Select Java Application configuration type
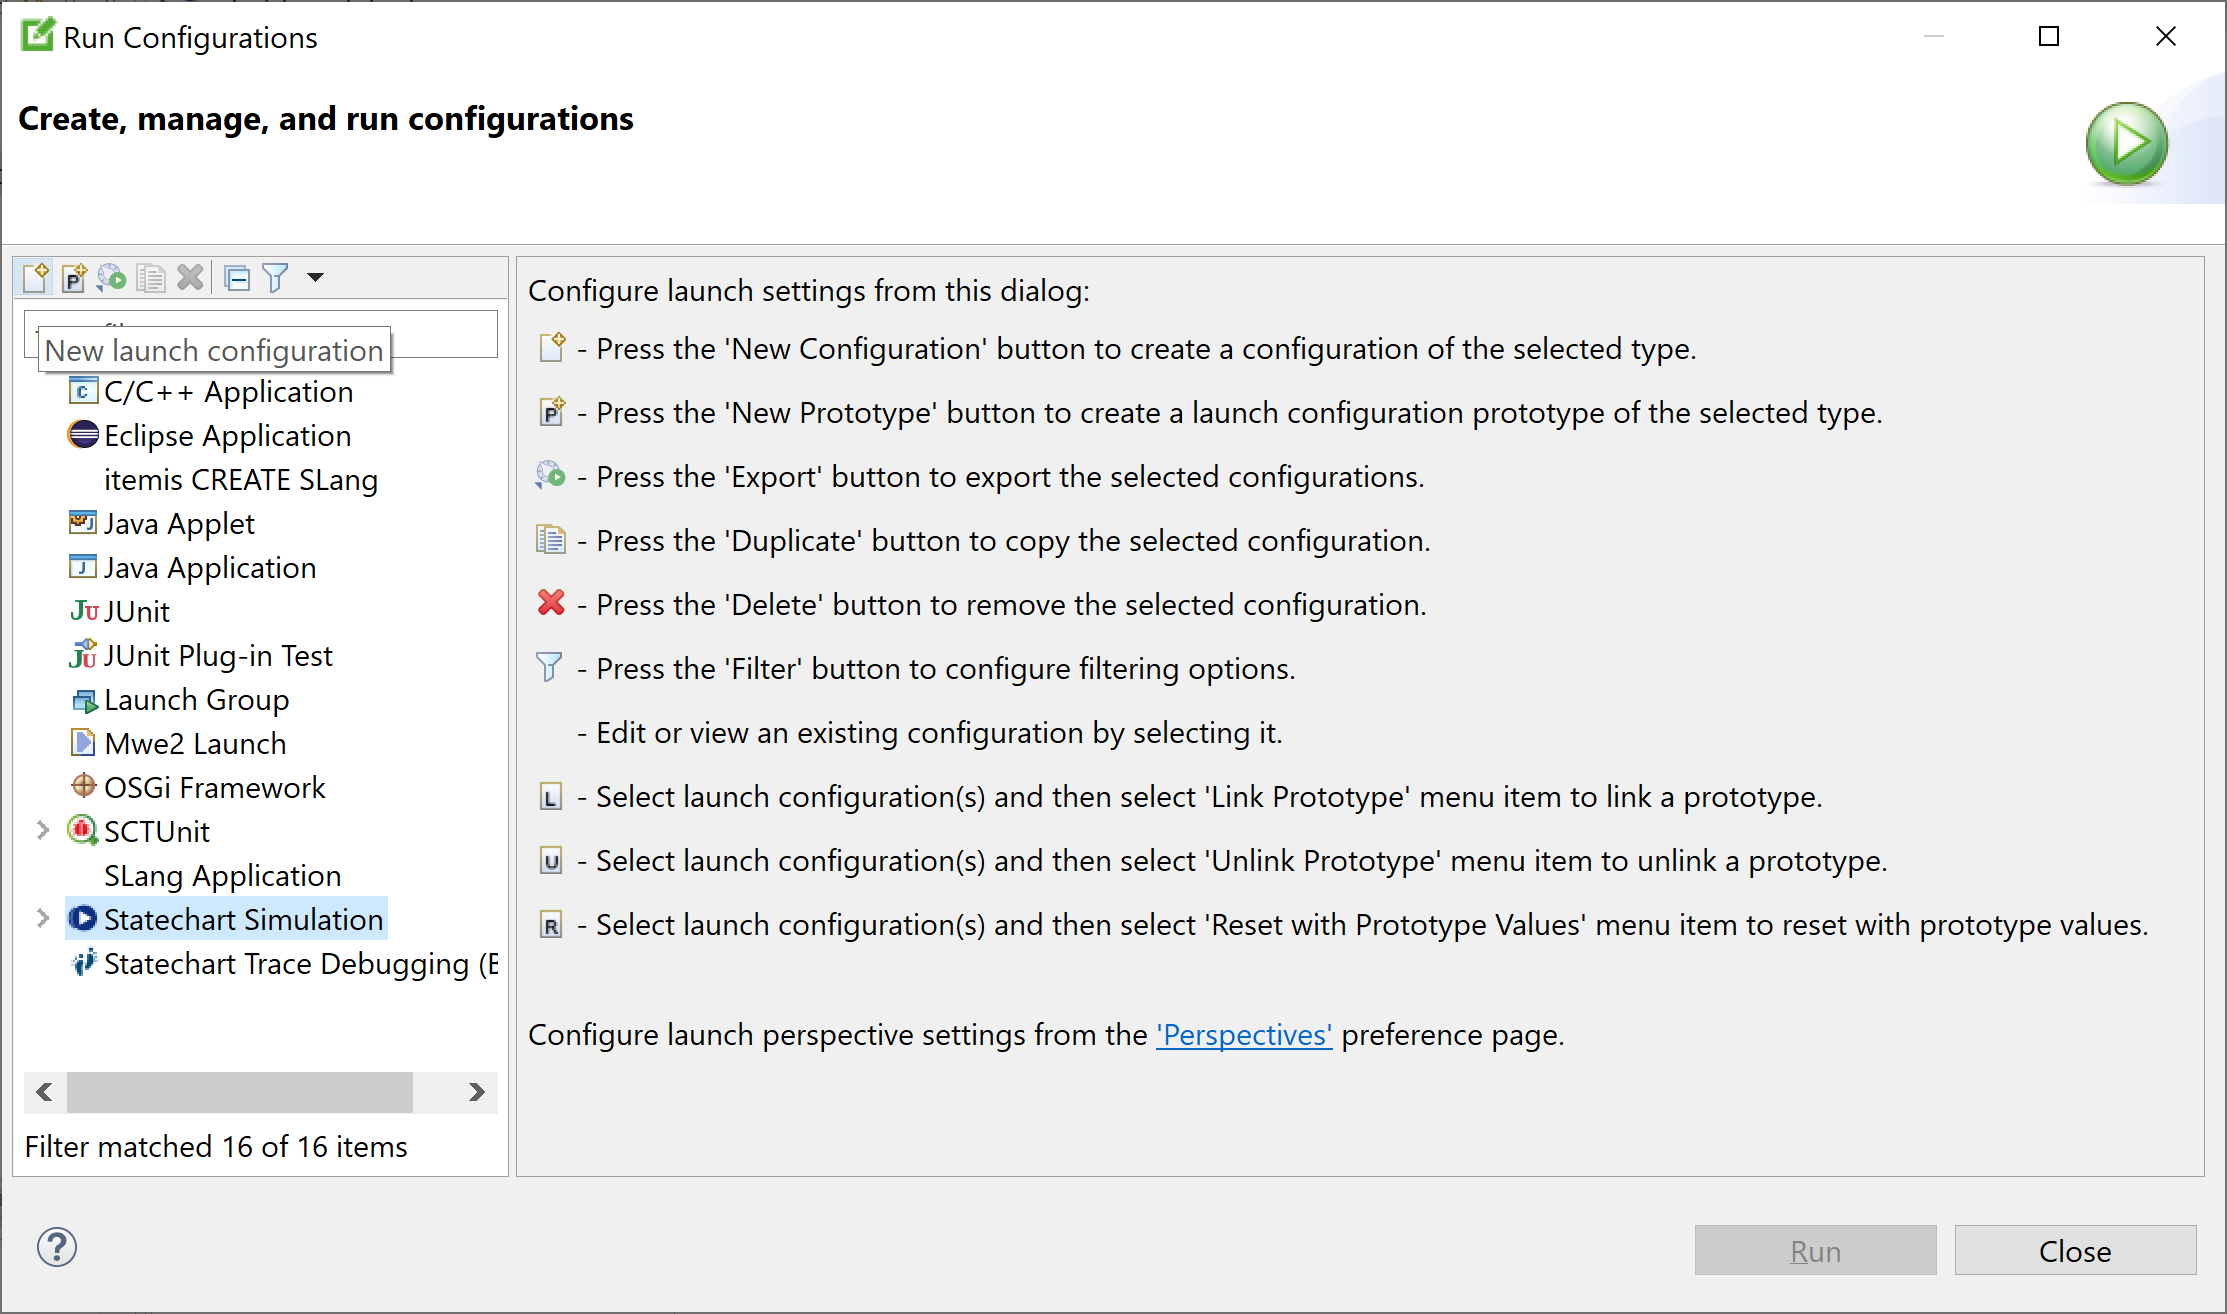The image size is (2227, 1314). tap(210, 568)
